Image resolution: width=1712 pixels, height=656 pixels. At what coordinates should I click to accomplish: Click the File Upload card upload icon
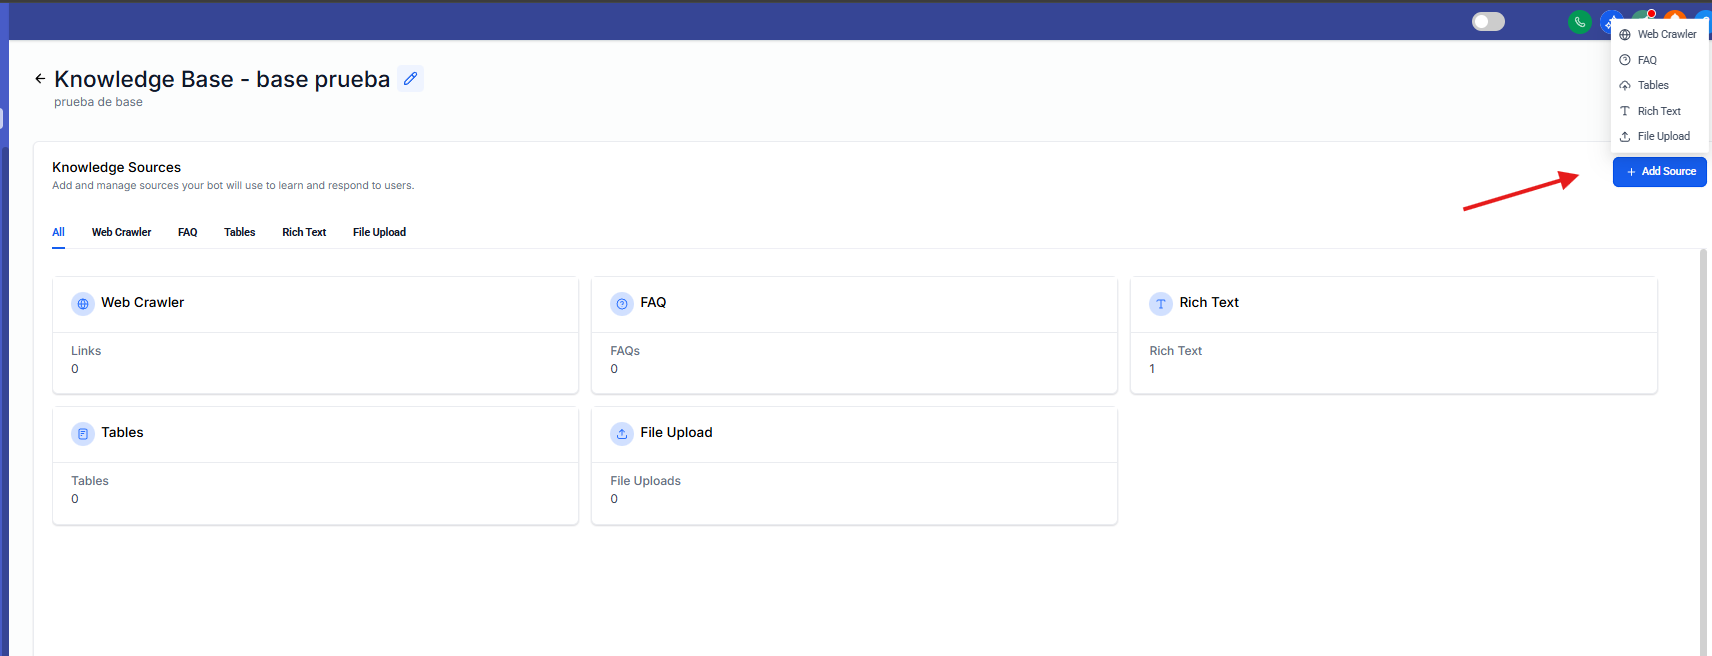point(622,434)
